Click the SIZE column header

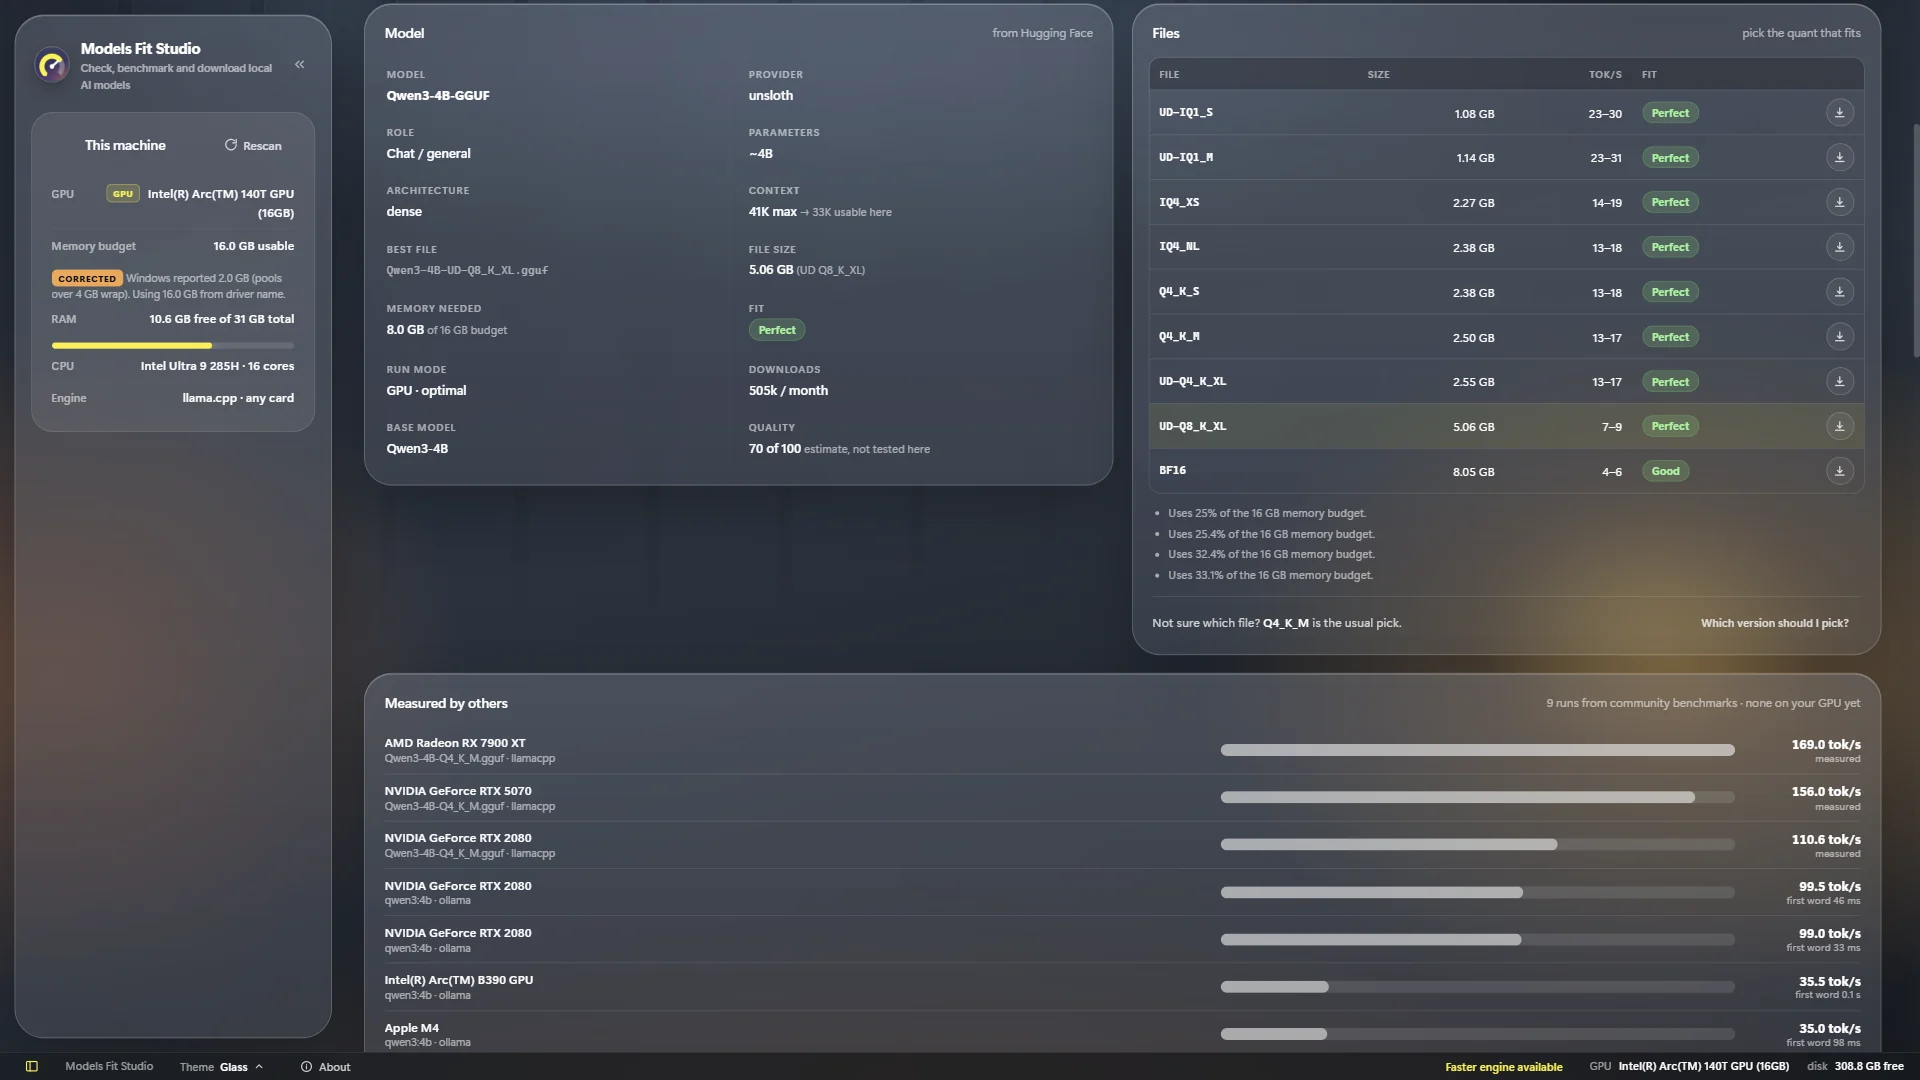pos(1378,75)
